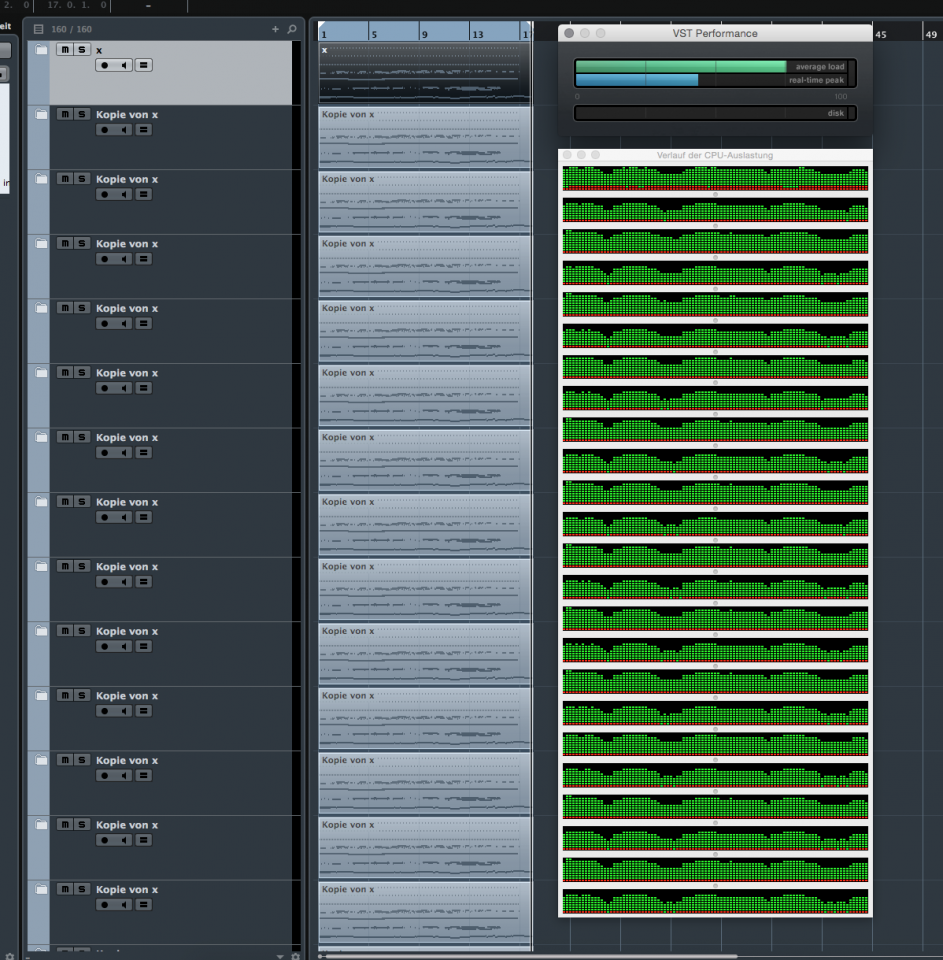Open track visibility list icon beside 160 / 160
This screenshot has width=943, height=960.
tap(38, 29)
